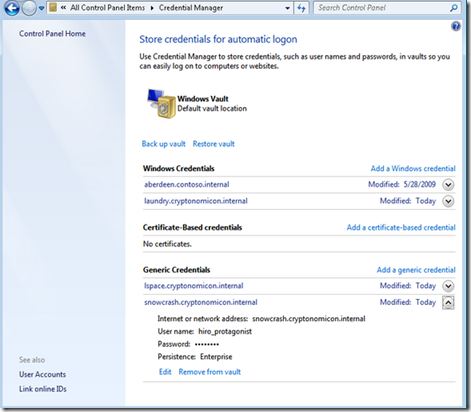Select the aberdeen.contoso.internal credential

(x=187, y=184)
